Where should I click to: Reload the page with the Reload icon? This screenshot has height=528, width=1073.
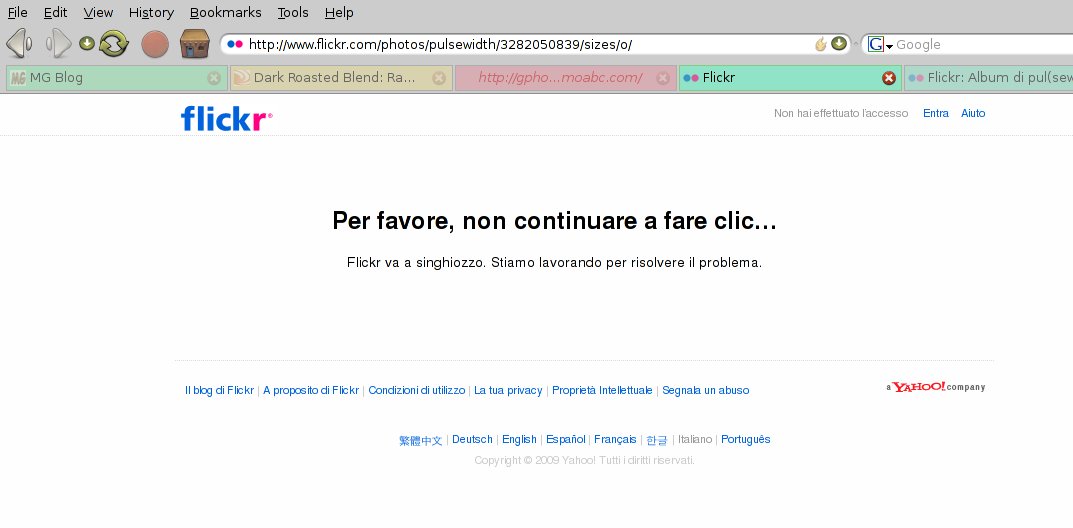(x=114, y=44)
